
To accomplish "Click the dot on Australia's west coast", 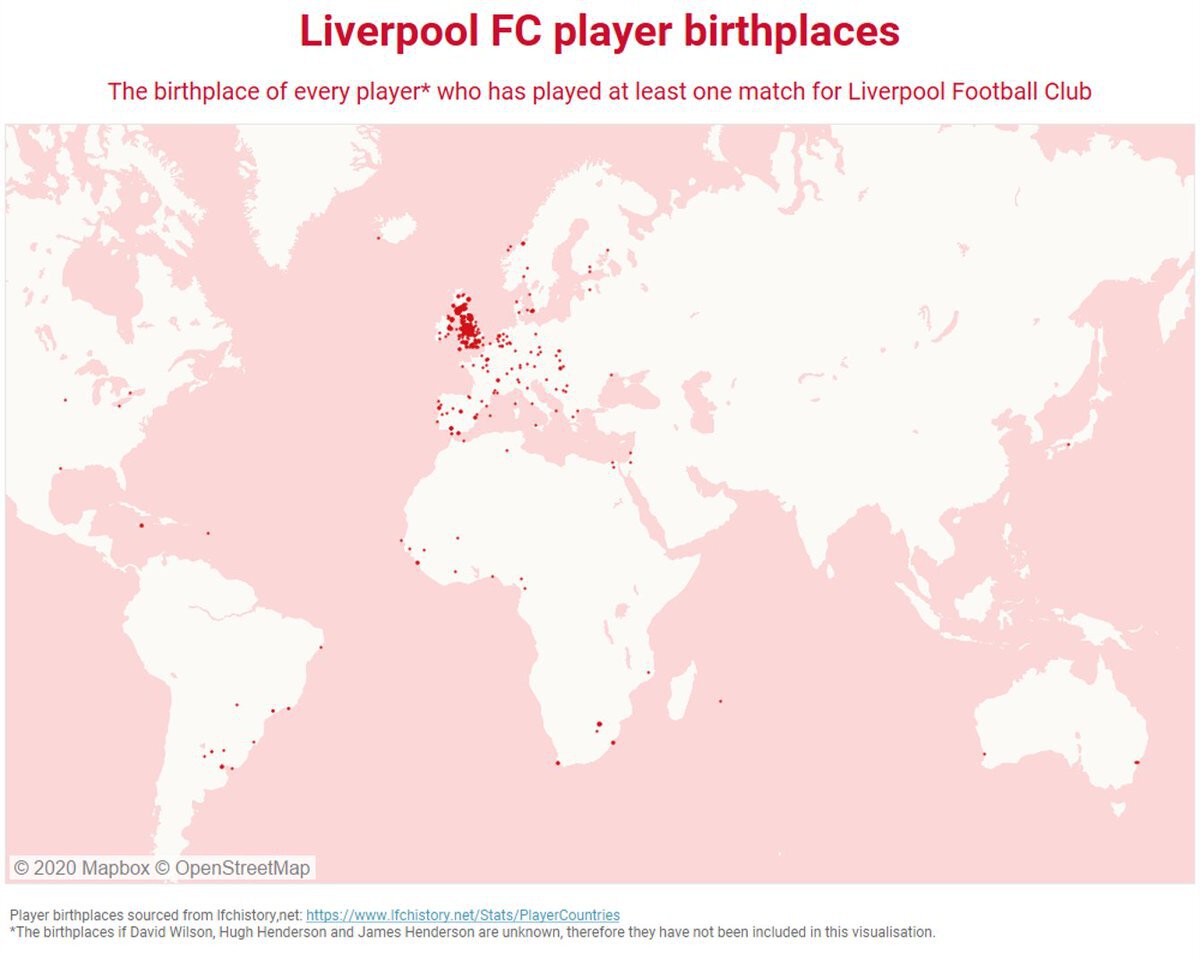I will click(x=984, y=754).
